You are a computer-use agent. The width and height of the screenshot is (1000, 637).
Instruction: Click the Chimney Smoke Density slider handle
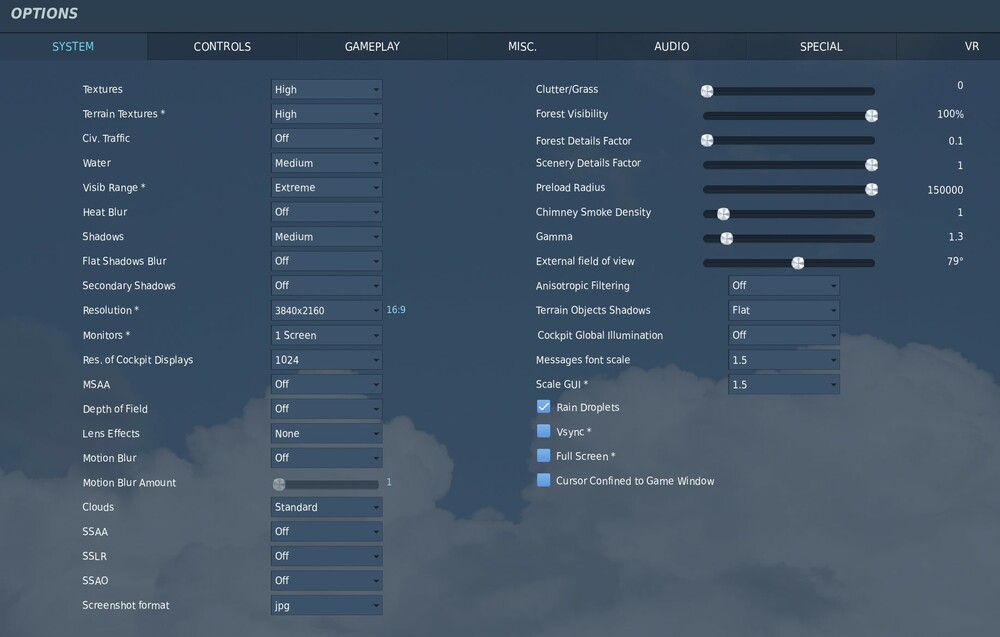(723, 214)
